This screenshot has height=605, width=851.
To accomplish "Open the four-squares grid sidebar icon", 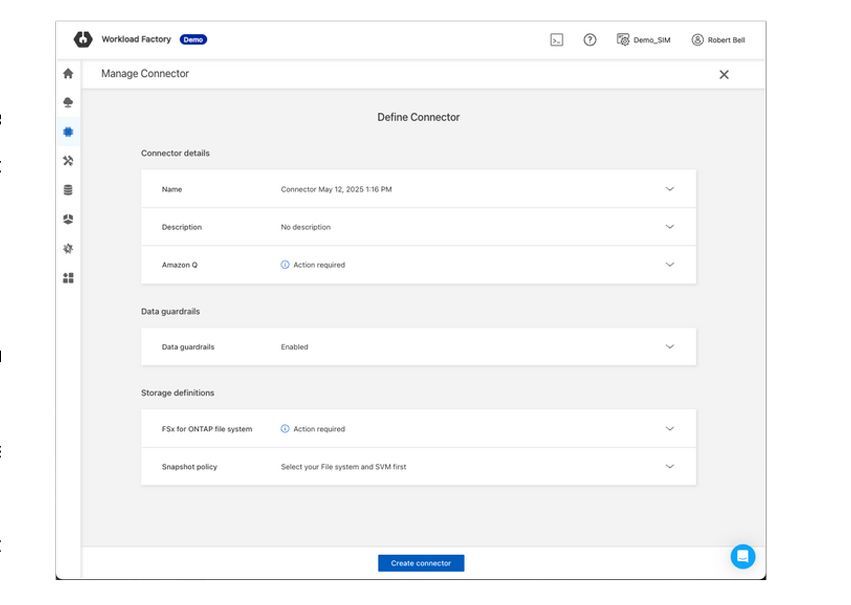I will click(68, 278).
